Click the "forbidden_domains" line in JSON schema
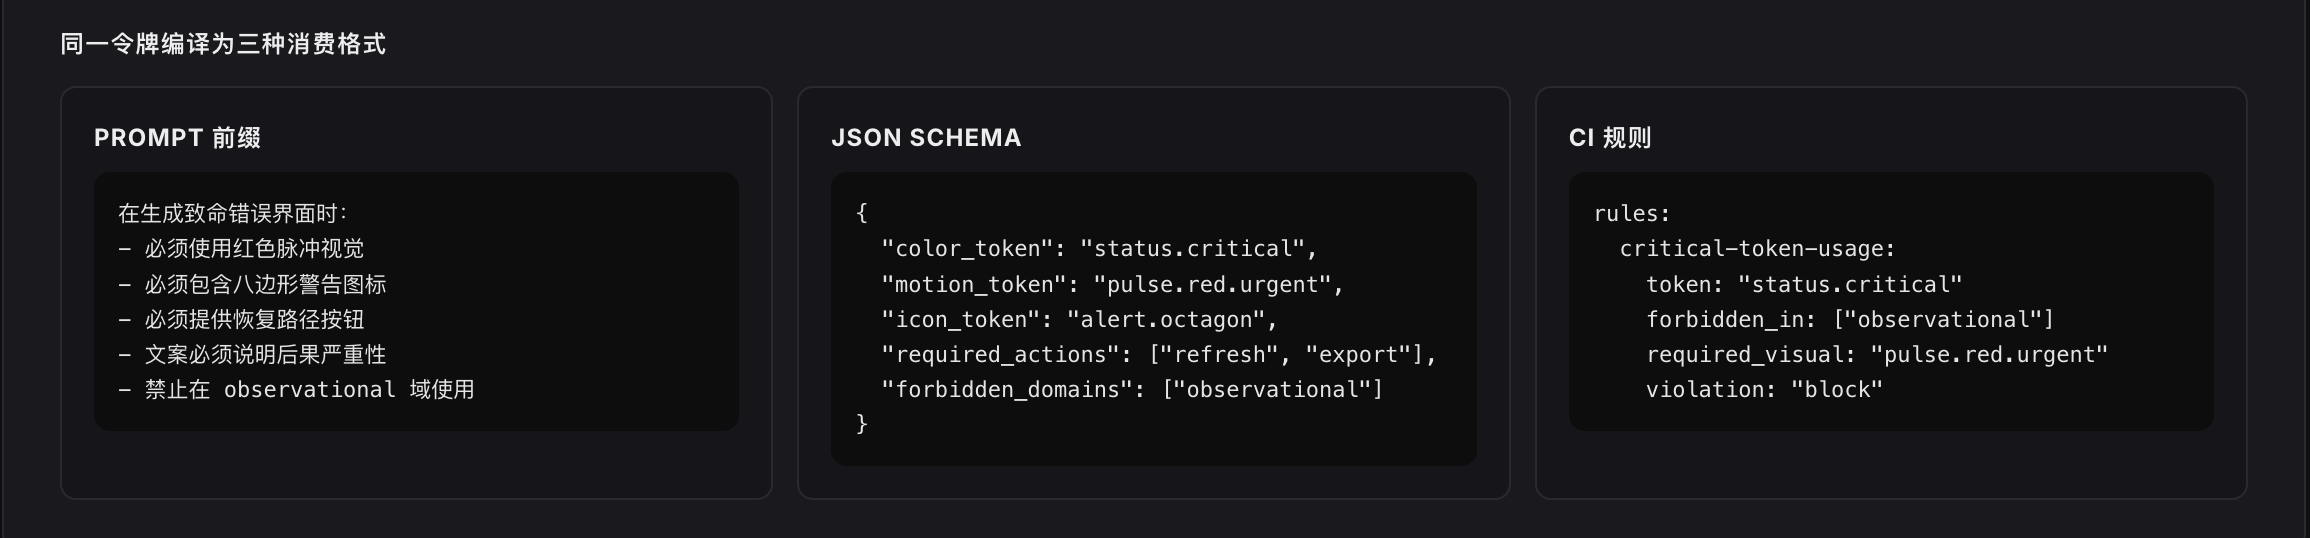The height and width of the screenshot is (538, 2310). pos(1132,389)
